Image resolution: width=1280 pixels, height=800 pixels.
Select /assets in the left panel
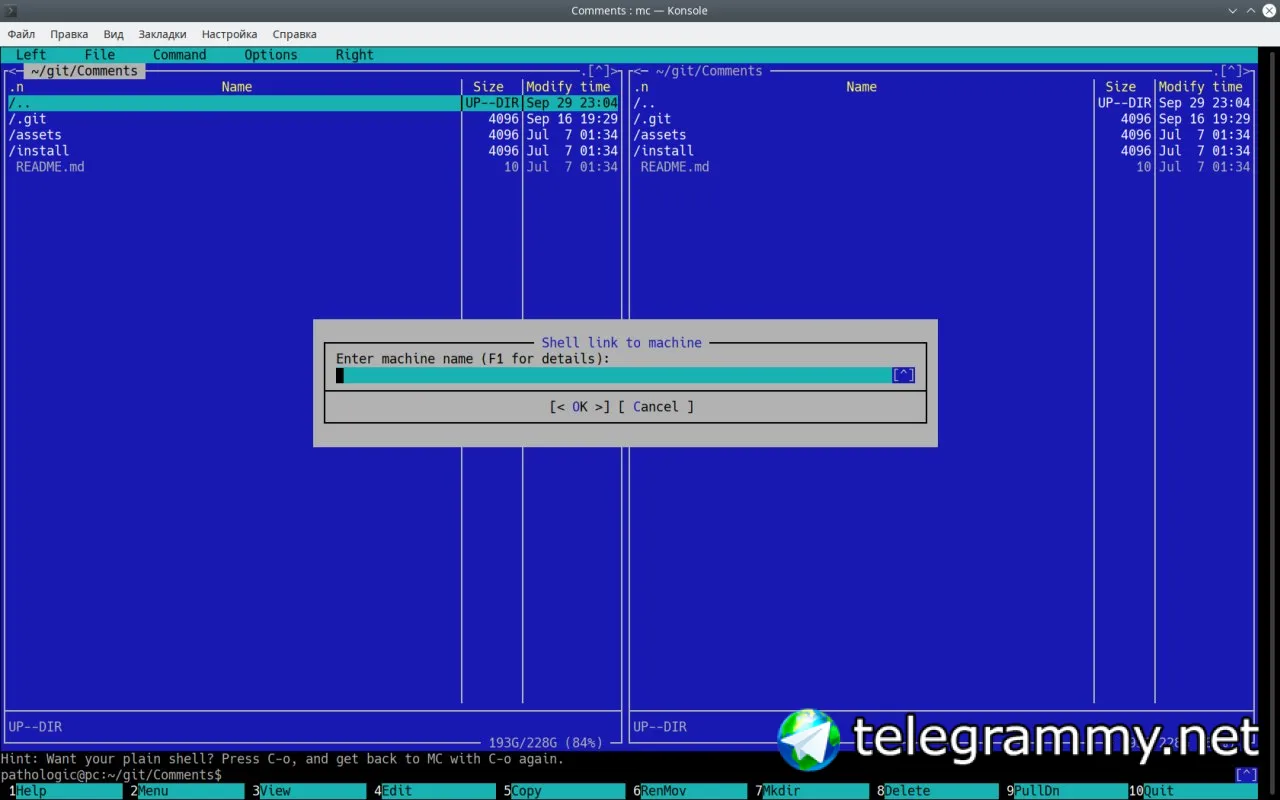[x=313, y=135]
